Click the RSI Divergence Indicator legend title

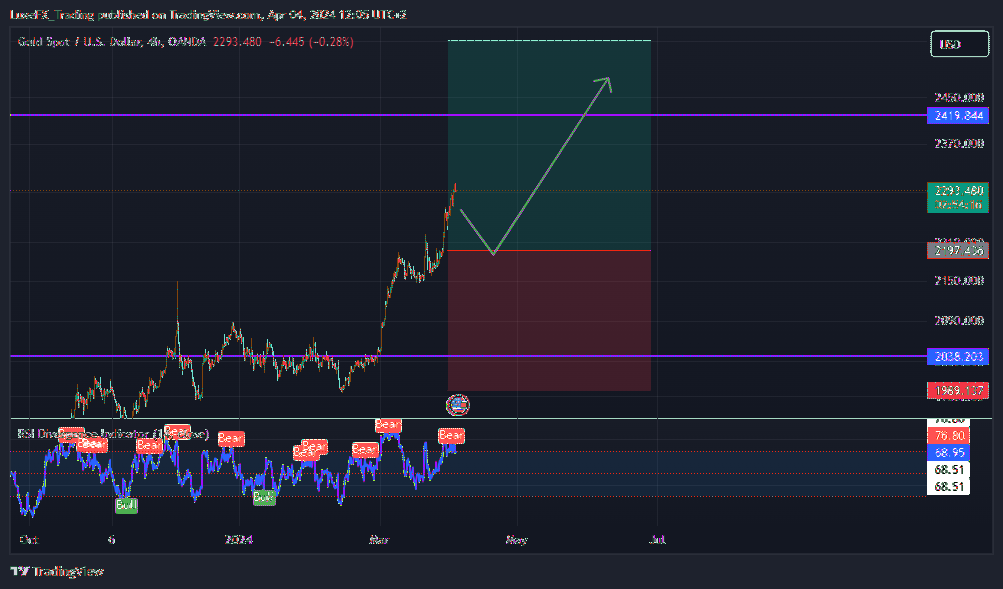pyautogui.click(x=113, y=434)
